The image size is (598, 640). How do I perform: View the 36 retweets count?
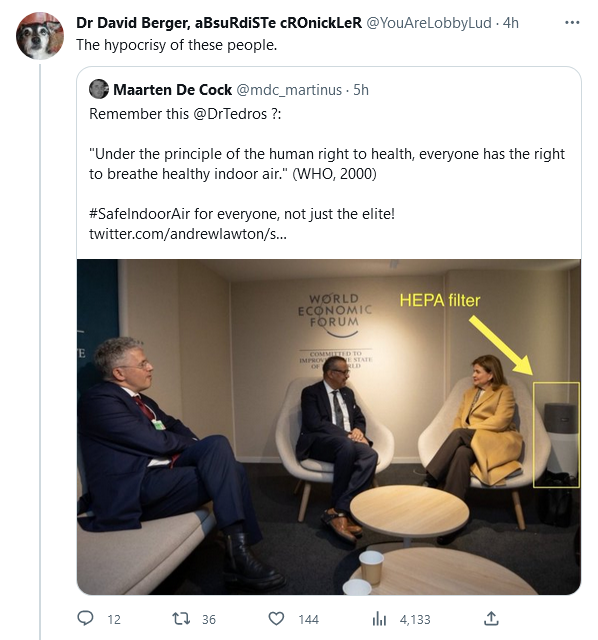[209, 620]
